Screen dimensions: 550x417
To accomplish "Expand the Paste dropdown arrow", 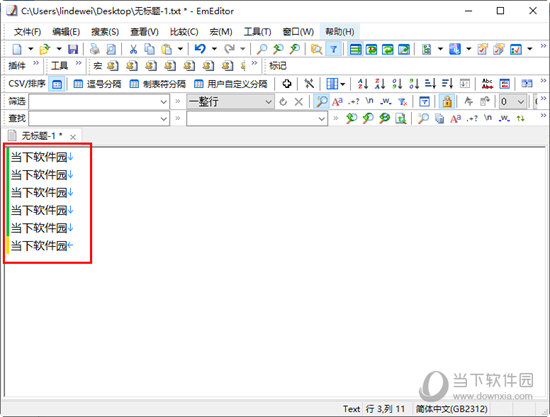I will [x=180, y=49].
